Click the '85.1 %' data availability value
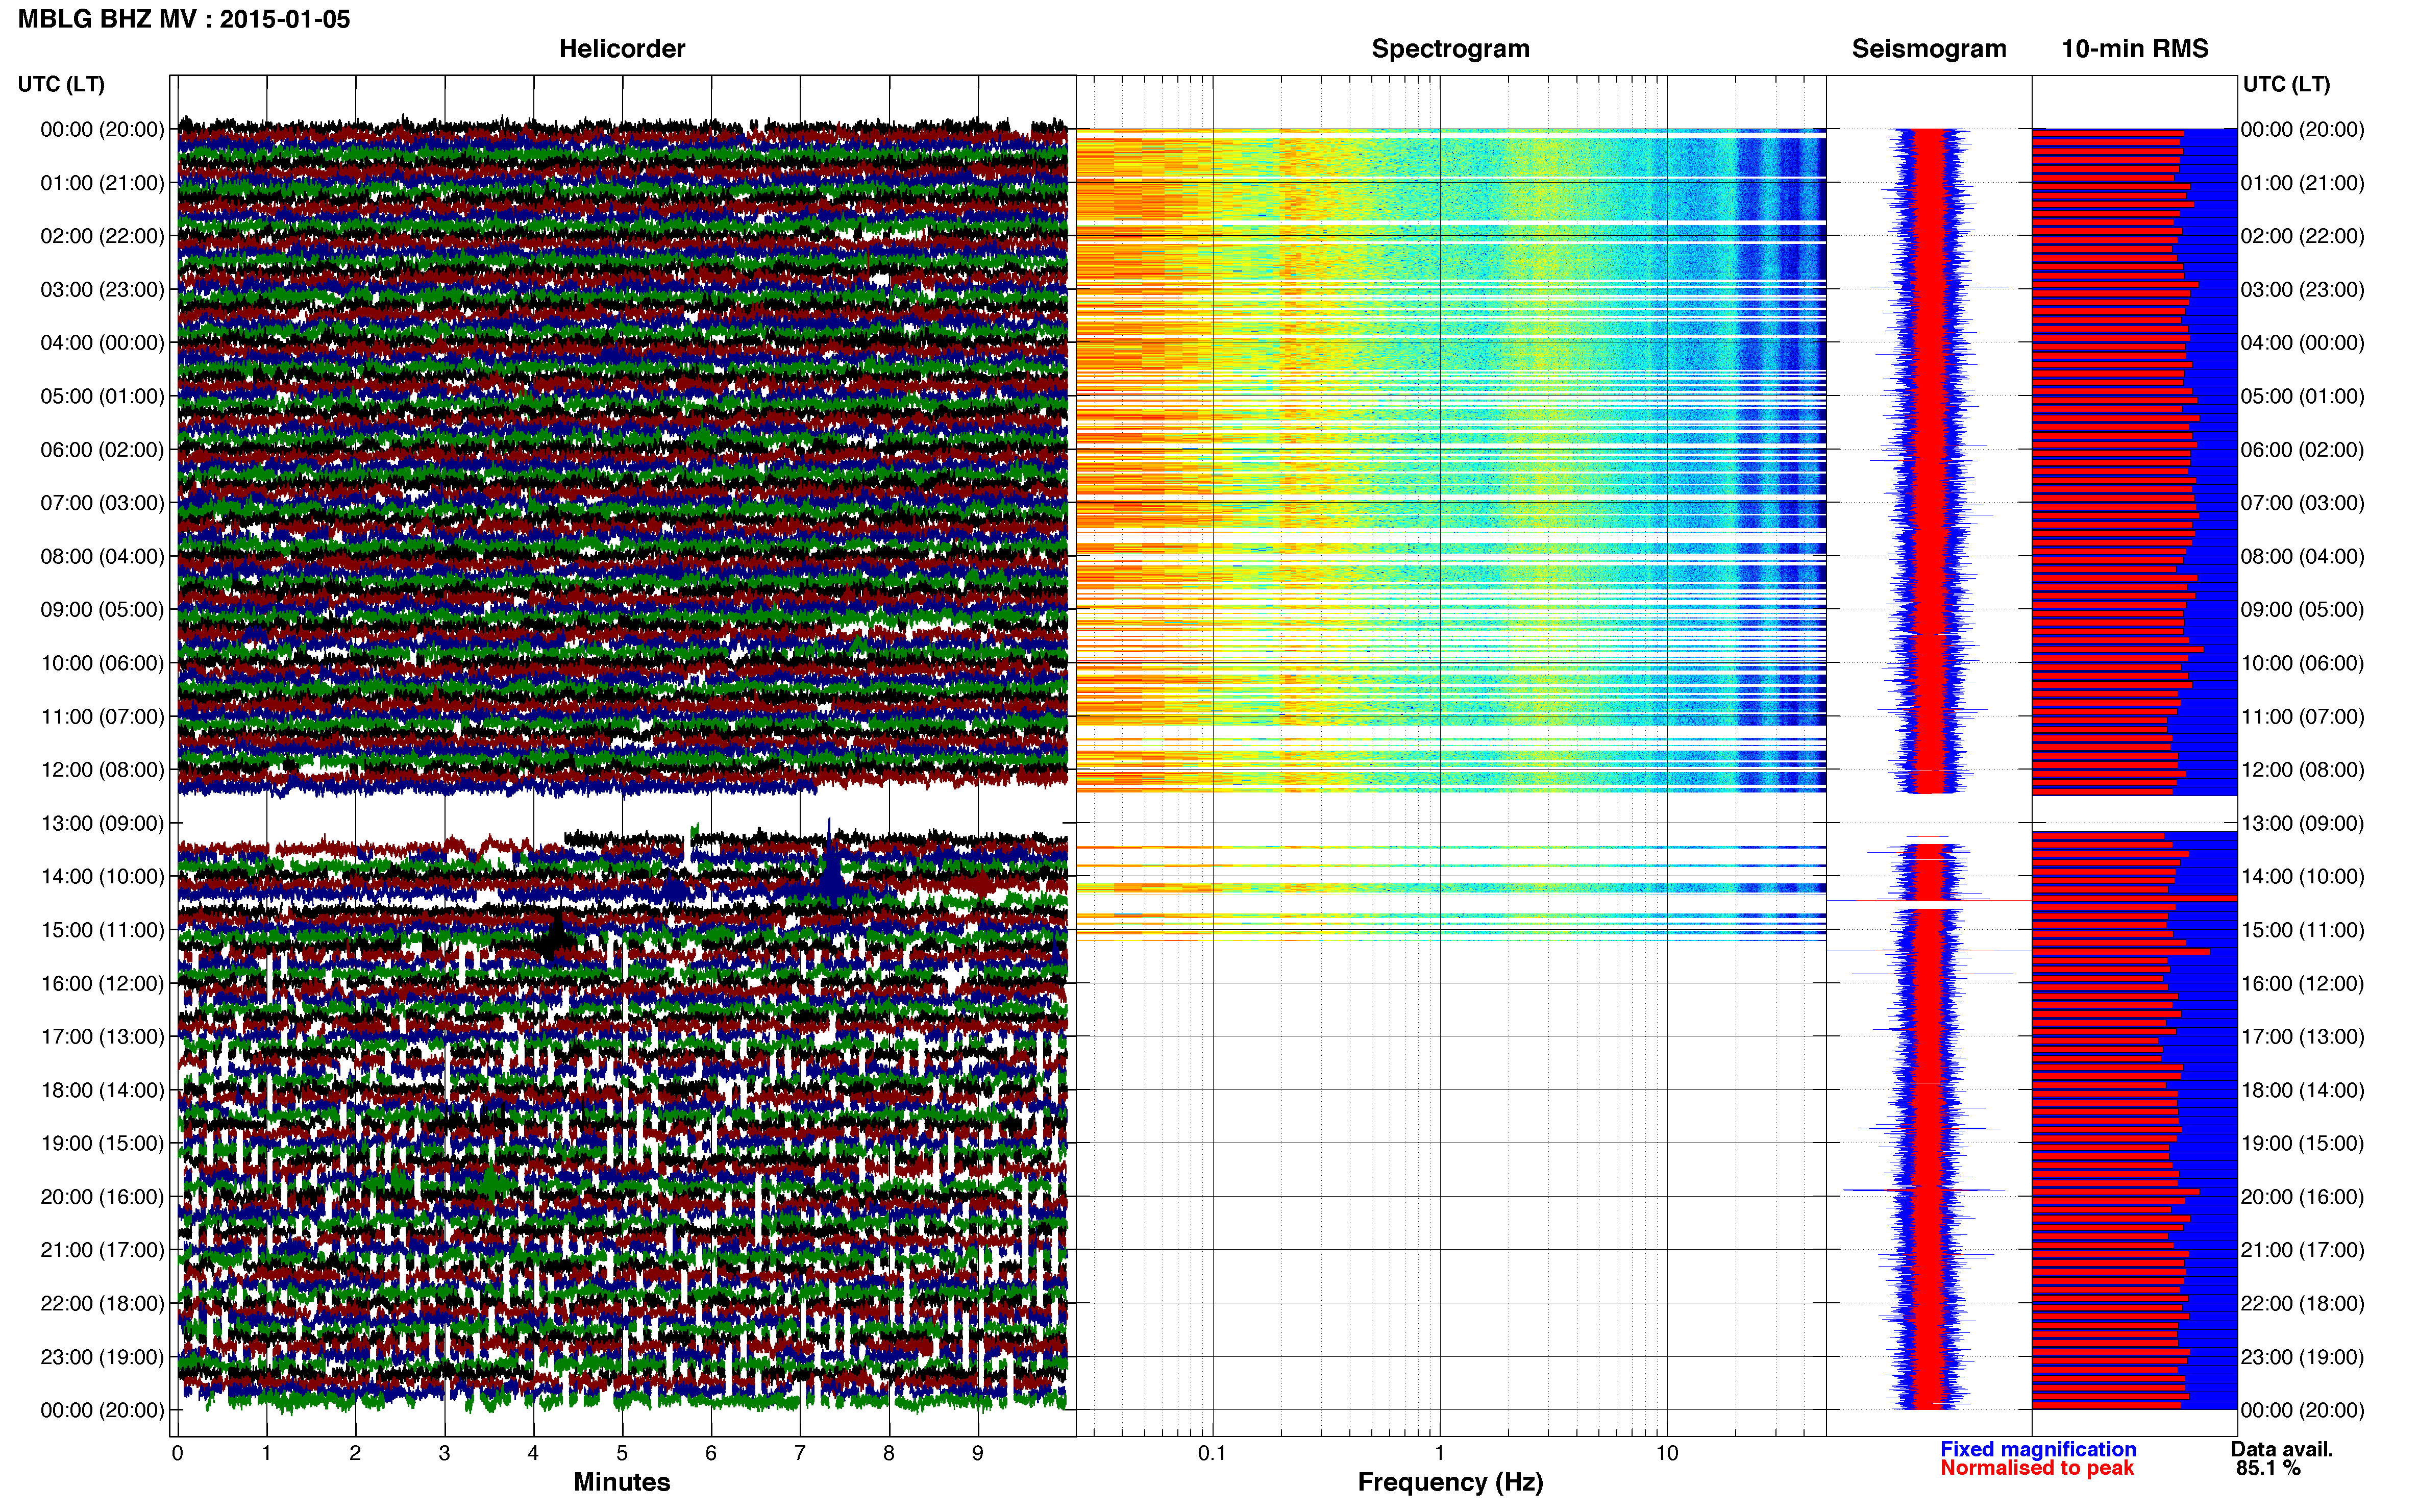This screenshot has width=2419, height=1512. click(2268, 1468)
